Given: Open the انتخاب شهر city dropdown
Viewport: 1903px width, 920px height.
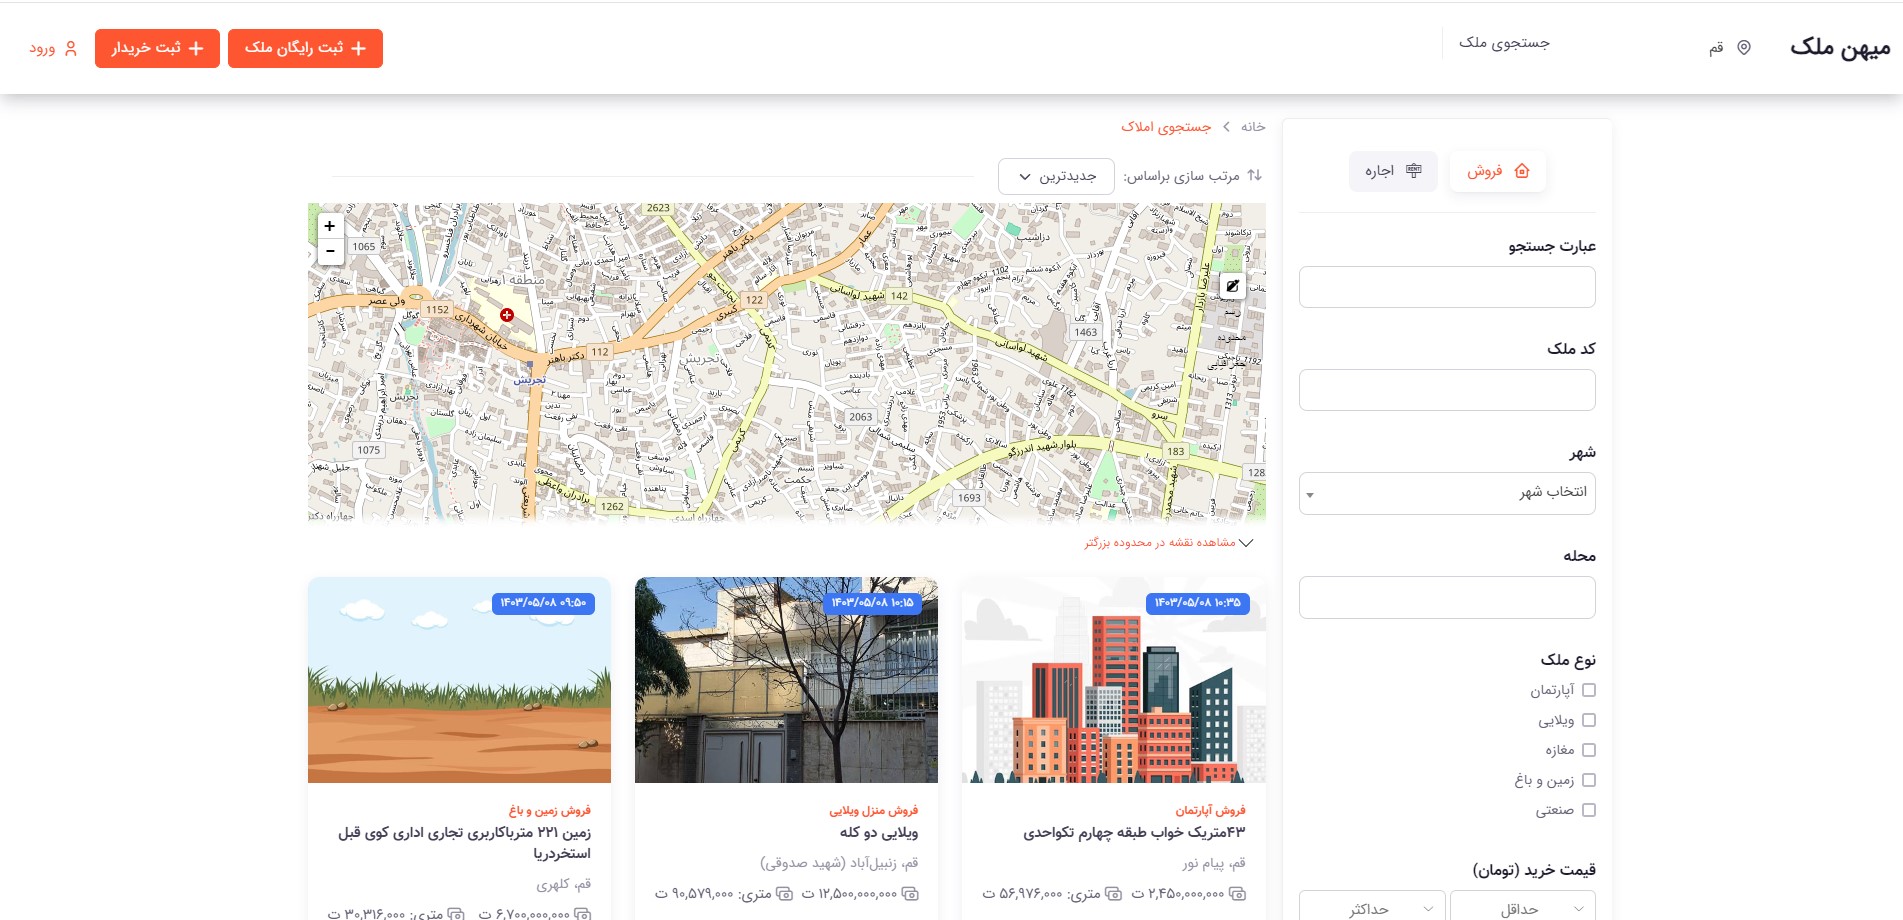Looking at the screenshot, I should pyautogui.click(x=1446, y=493).
